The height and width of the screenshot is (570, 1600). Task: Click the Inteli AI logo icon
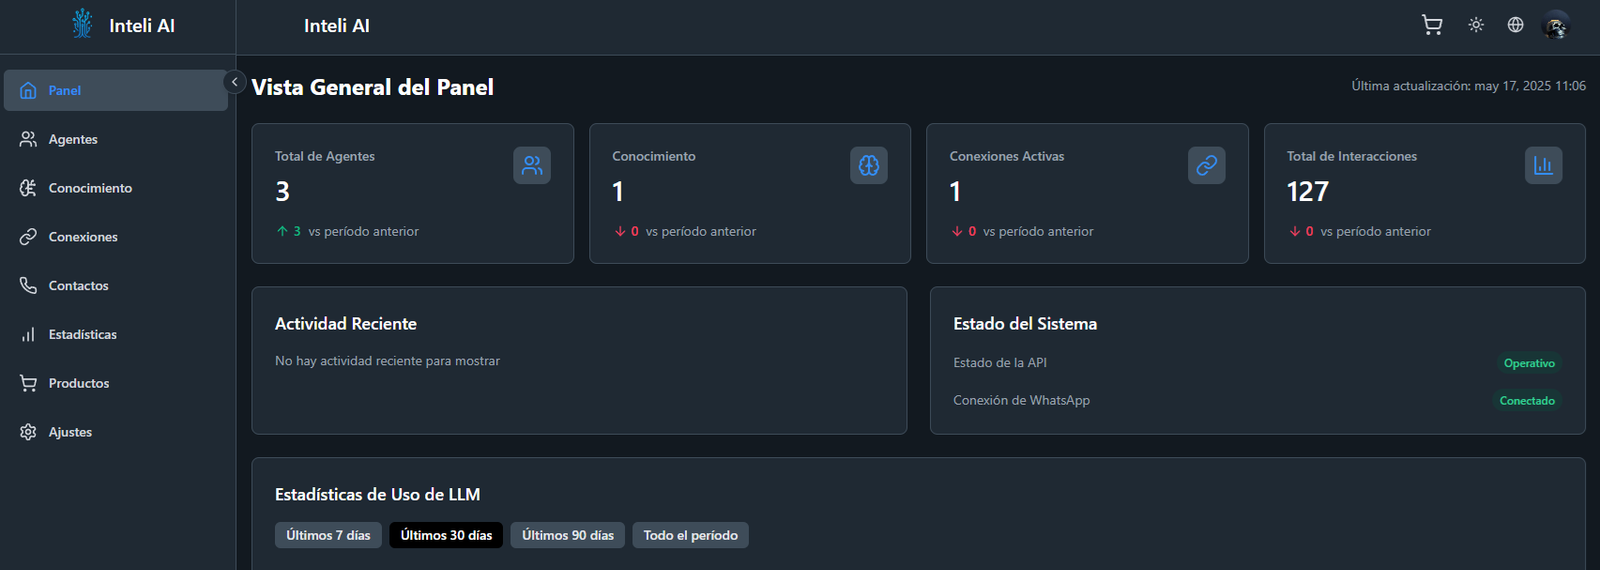click(x=82, y=24)
